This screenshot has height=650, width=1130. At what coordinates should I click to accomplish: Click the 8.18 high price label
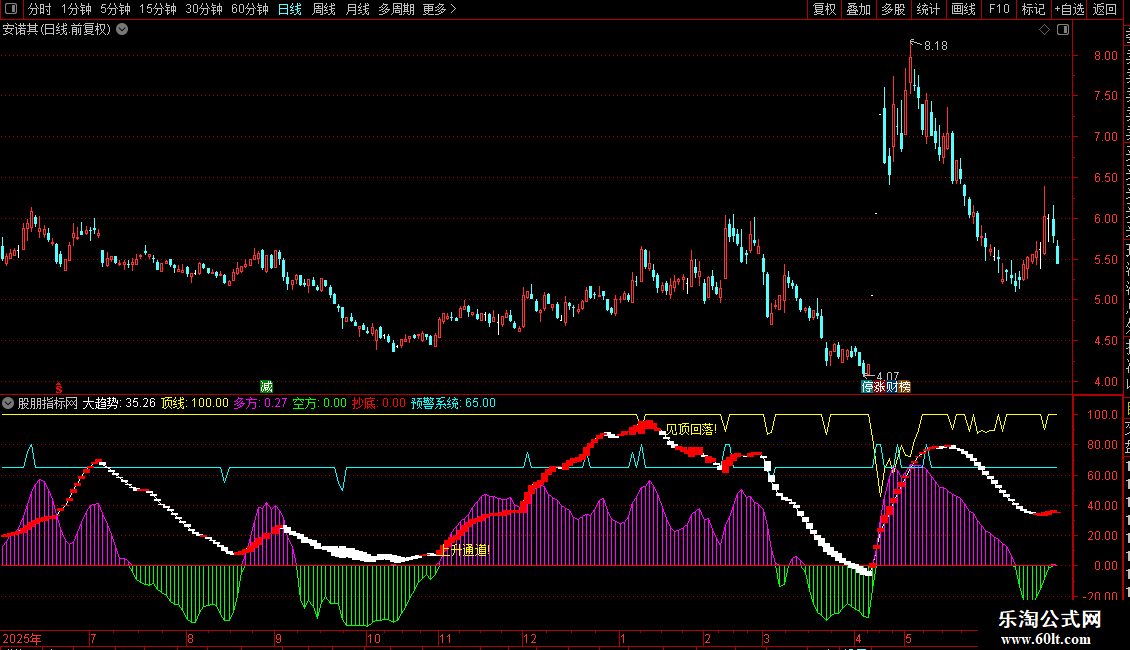(x=935, y=45)
